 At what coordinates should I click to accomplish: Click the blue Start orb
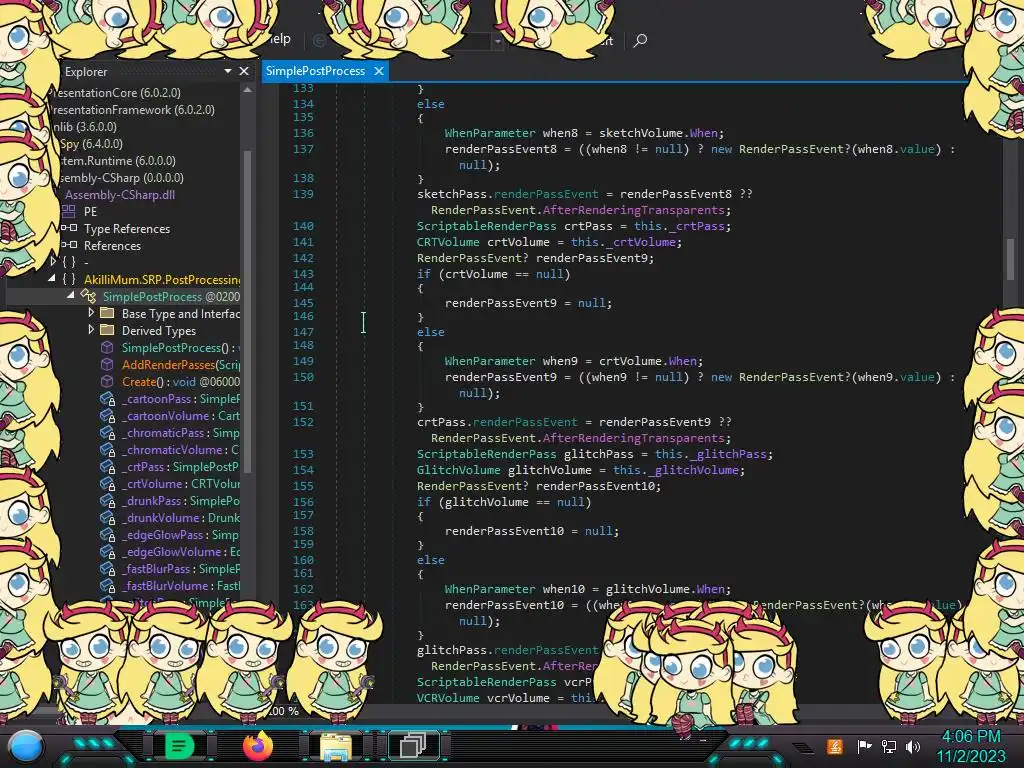[27, 747]
